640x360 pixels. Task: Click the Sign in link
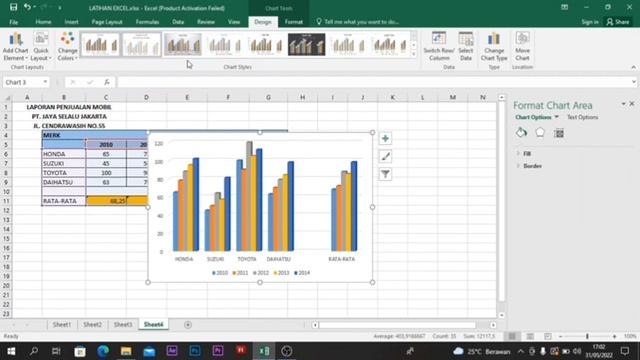click(x=590, y=22)
